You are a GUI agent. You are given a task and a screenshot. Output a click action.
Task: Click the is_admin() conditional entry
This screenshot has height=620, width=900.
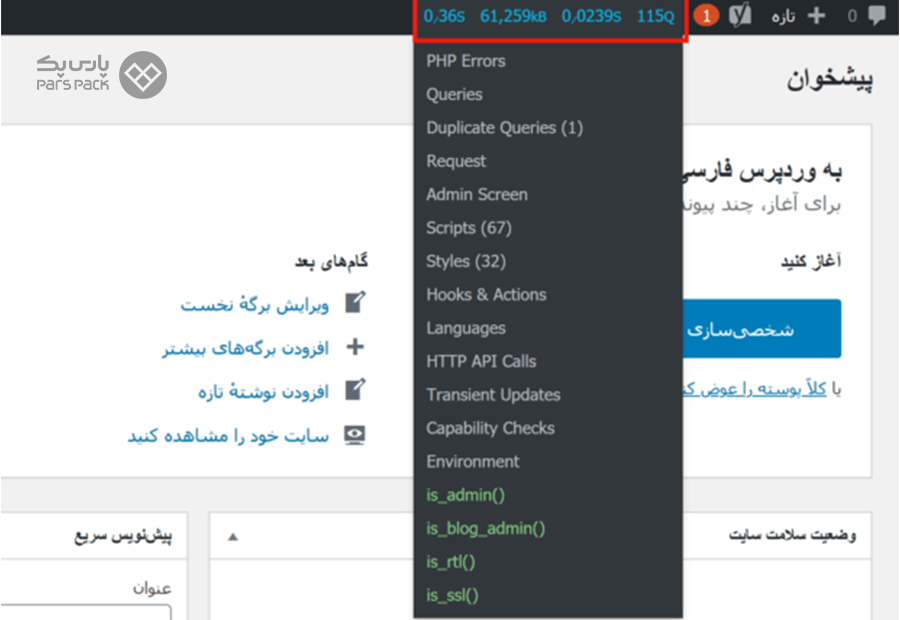[x=465, y=495]
